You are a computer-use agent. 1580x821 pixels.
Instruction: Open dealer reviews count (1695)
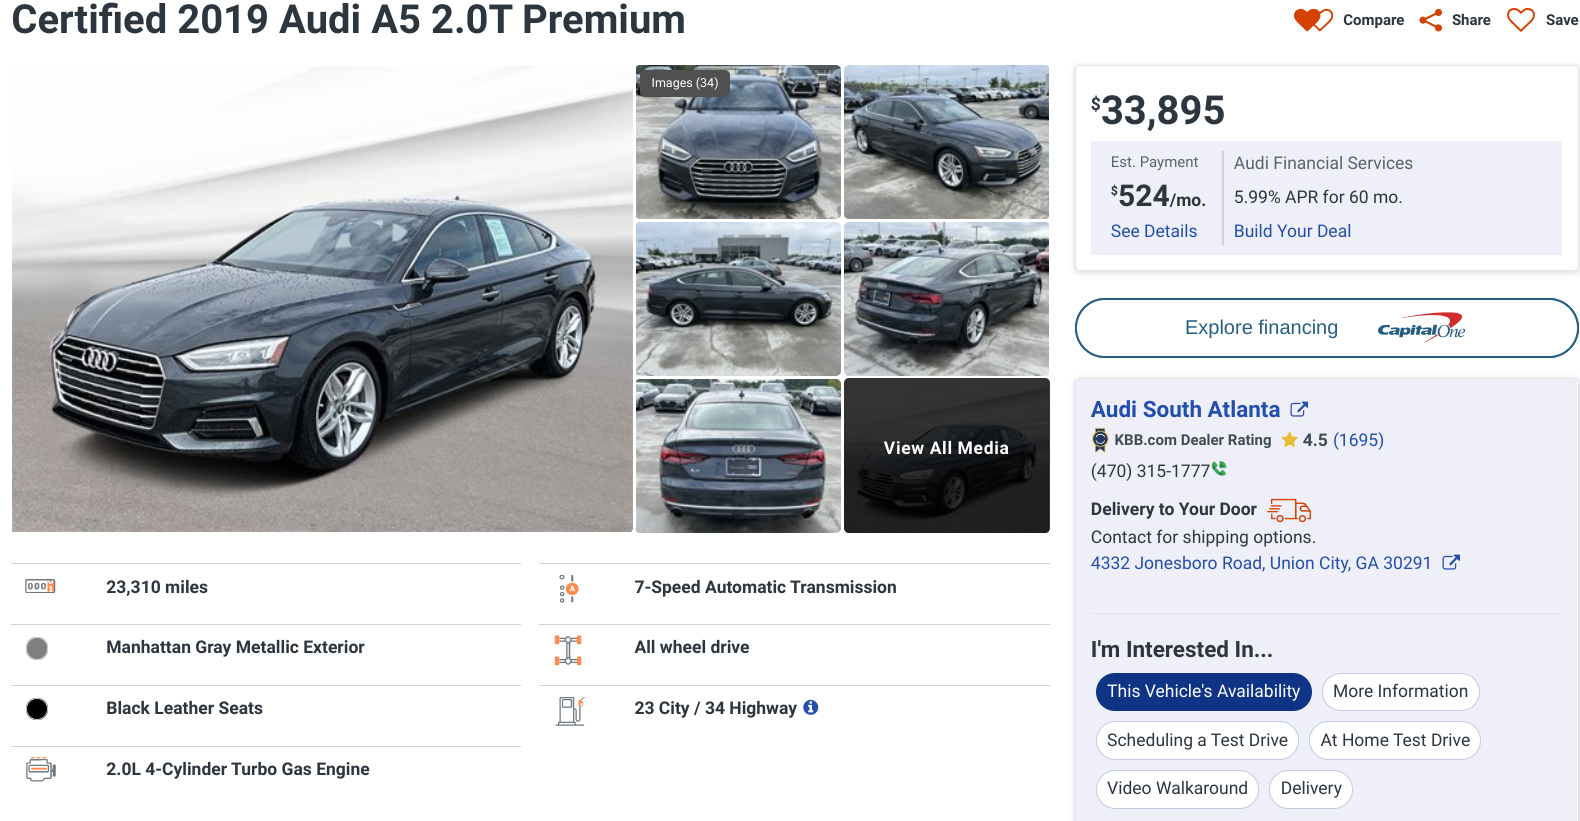point(1358,440)
